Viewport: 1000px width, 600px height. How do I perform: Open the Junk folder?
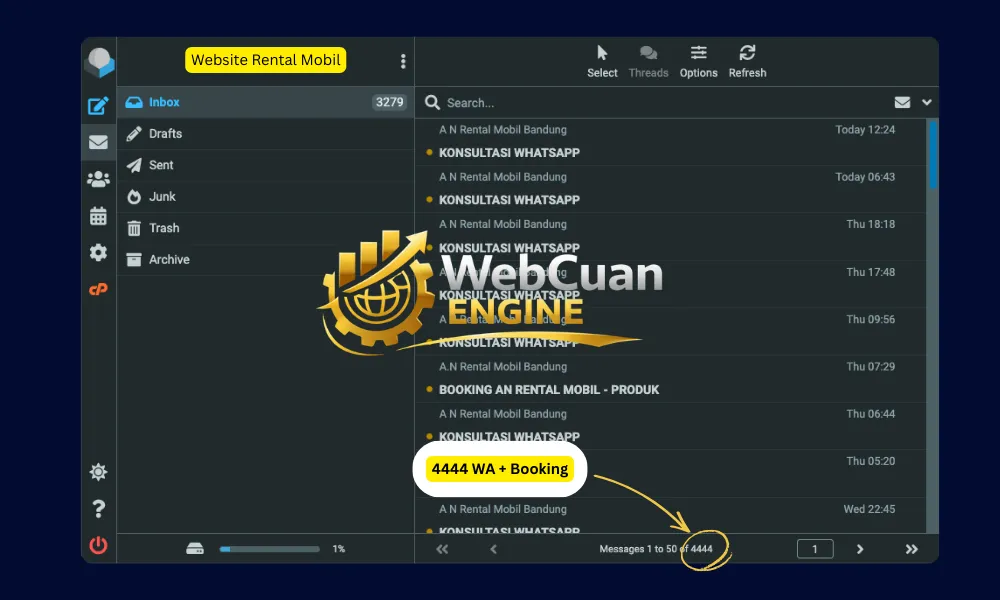pos(162,197)
